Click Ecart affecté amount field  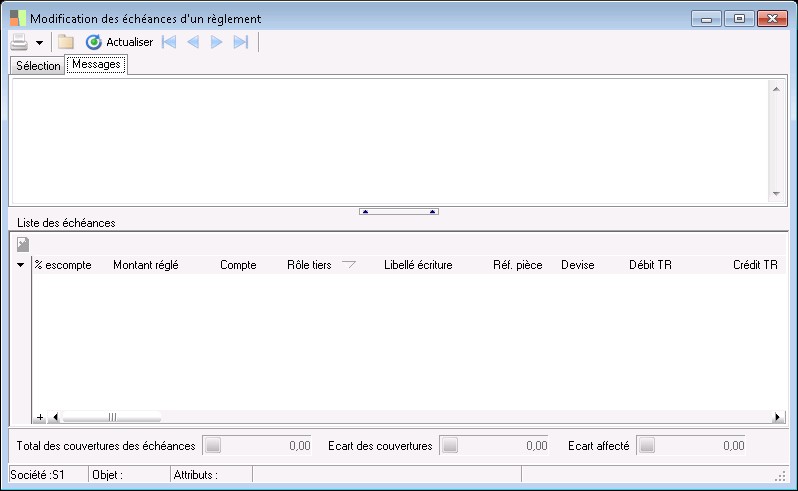pos(691,446)
